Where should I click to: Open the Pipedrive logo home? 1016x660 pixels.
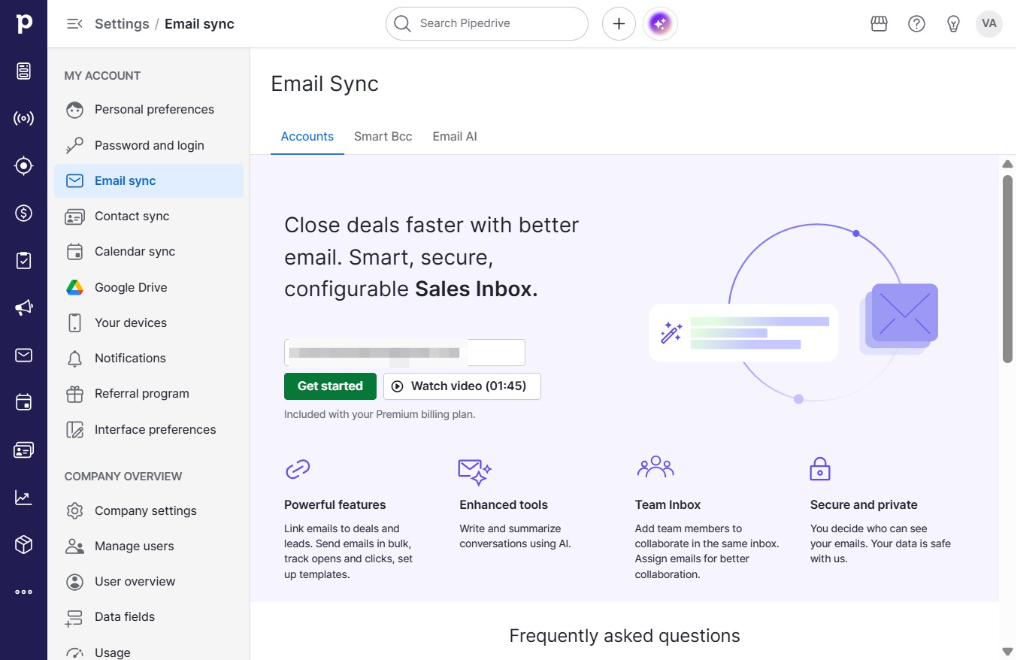coord(23,23)
